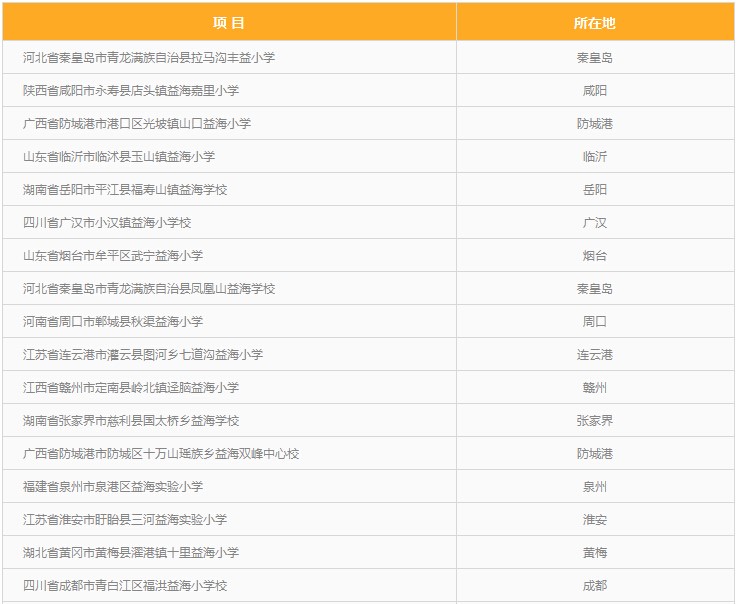Click 防城港 location in 光坡镇山口 row
This screenshot has height=604, width=737.
595,123
